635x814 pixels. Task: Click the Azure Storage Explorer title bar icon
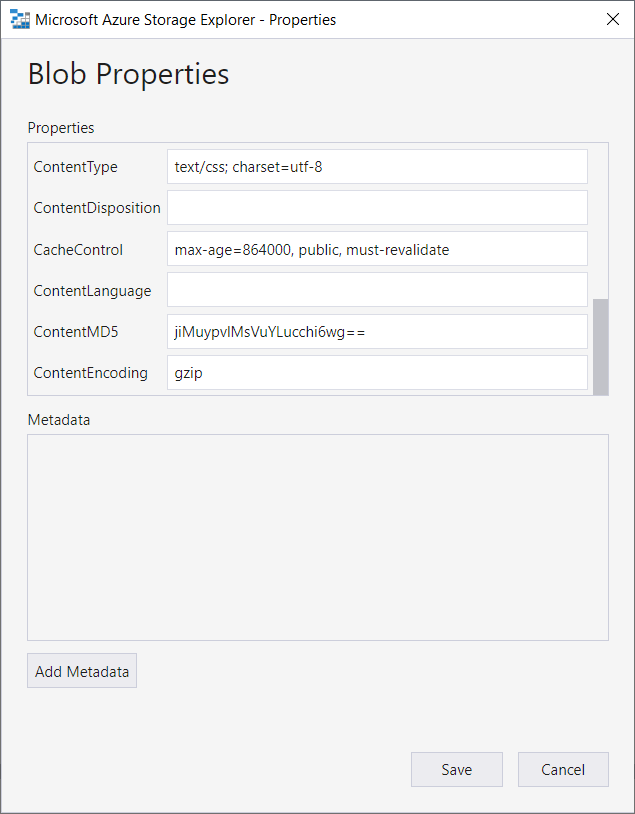tap(19, 19)
